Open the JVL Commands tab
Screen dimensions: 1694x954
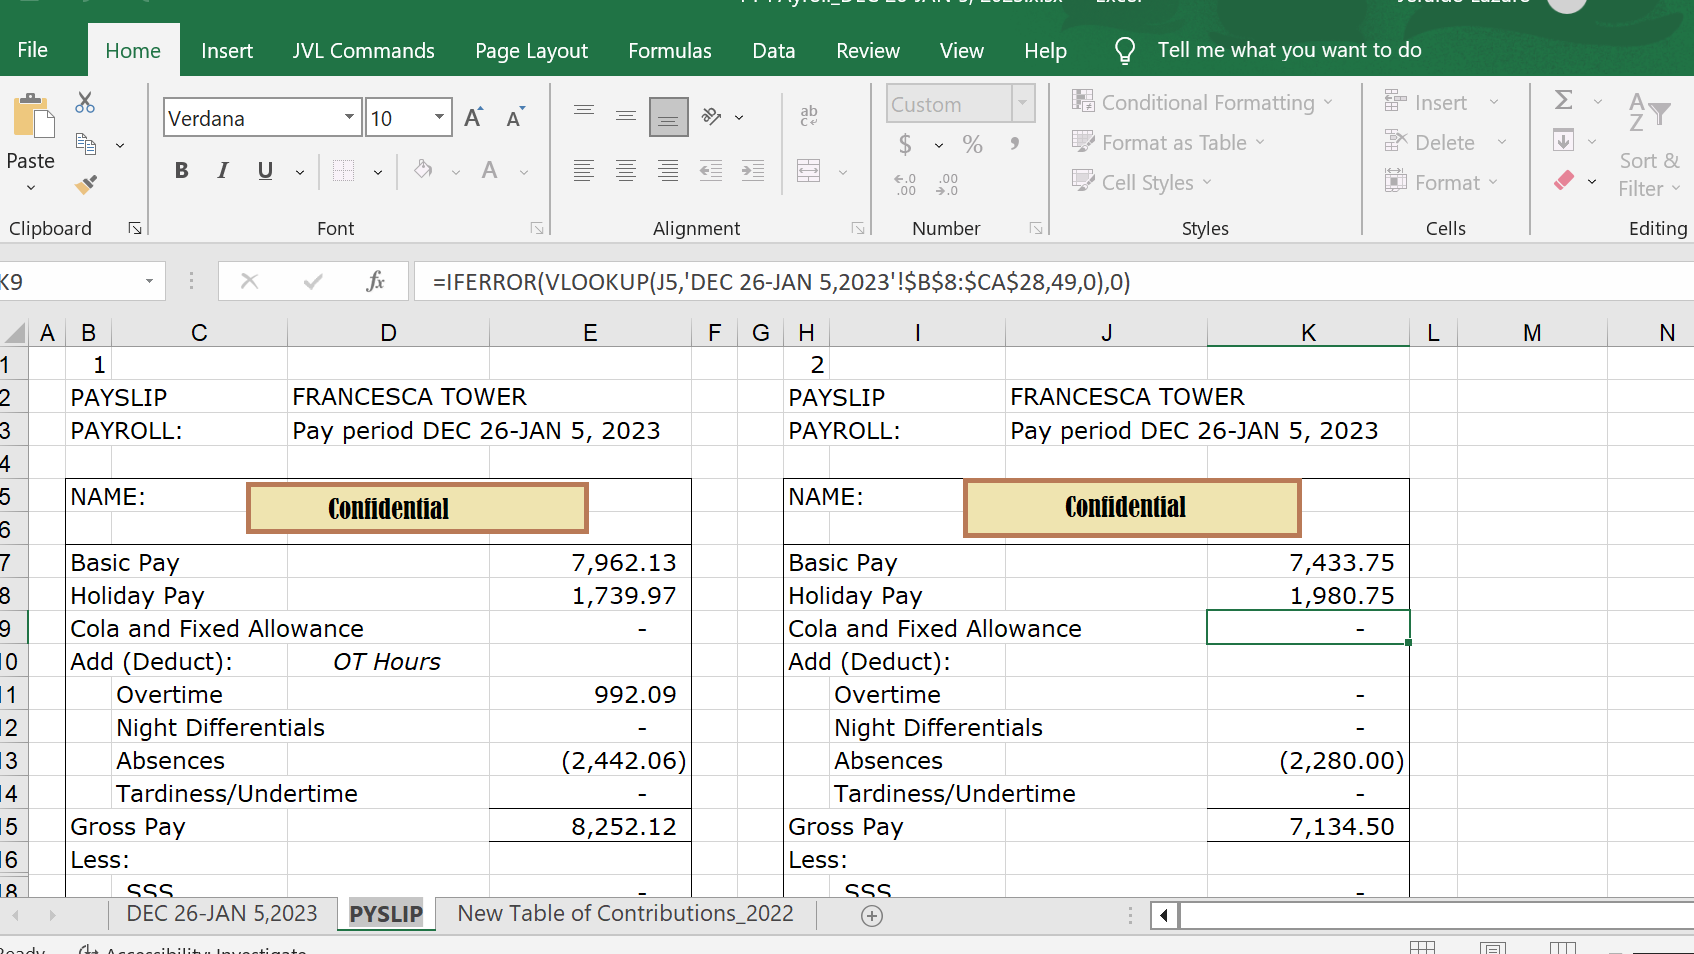(x=363, y=51)
